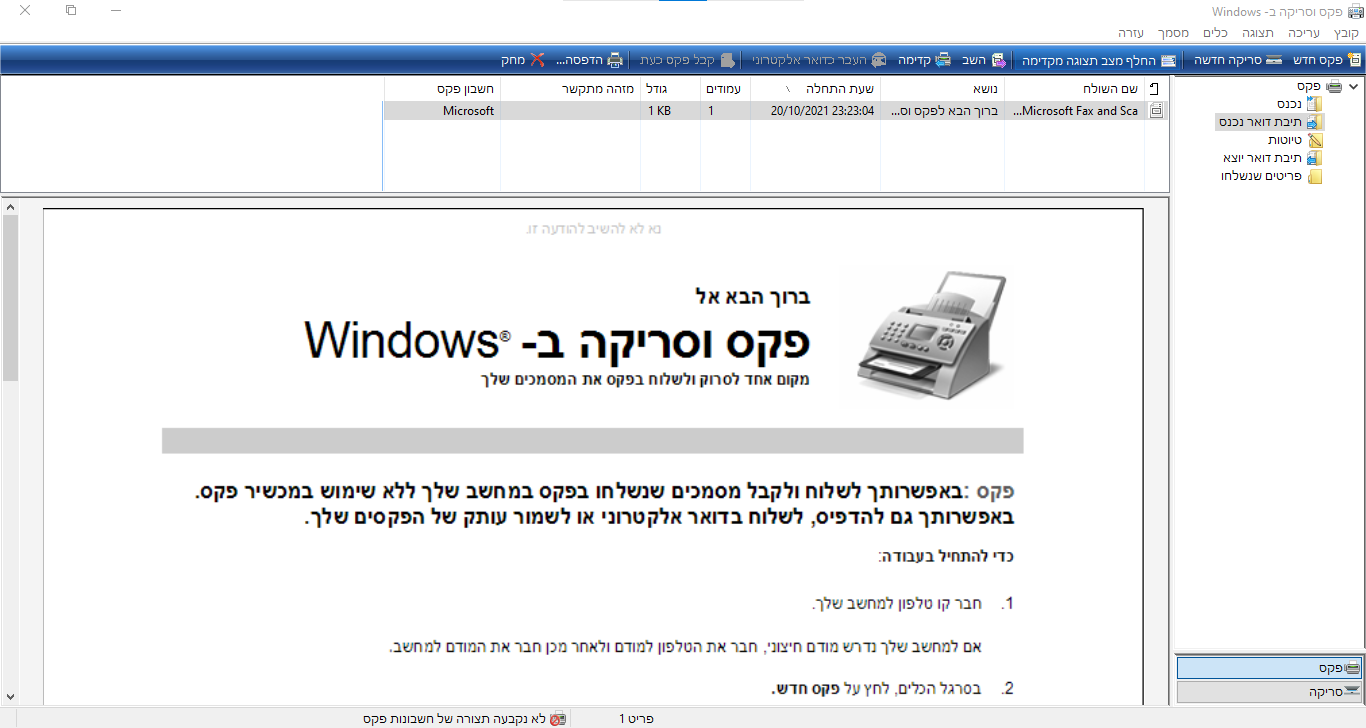This screenshot has height=728, width=1366.
Task: Click the preview pane vertical scrollbar thumb
Action: pos(10,298)
